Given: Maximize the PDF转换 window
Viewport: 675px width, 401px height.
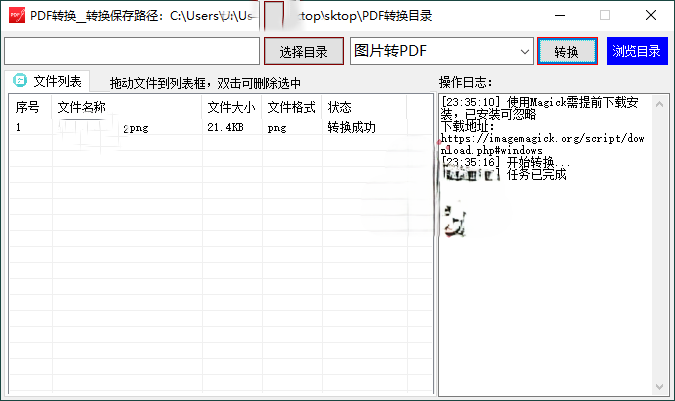Looking at the screenshot, I should click(x=605, y=15).
